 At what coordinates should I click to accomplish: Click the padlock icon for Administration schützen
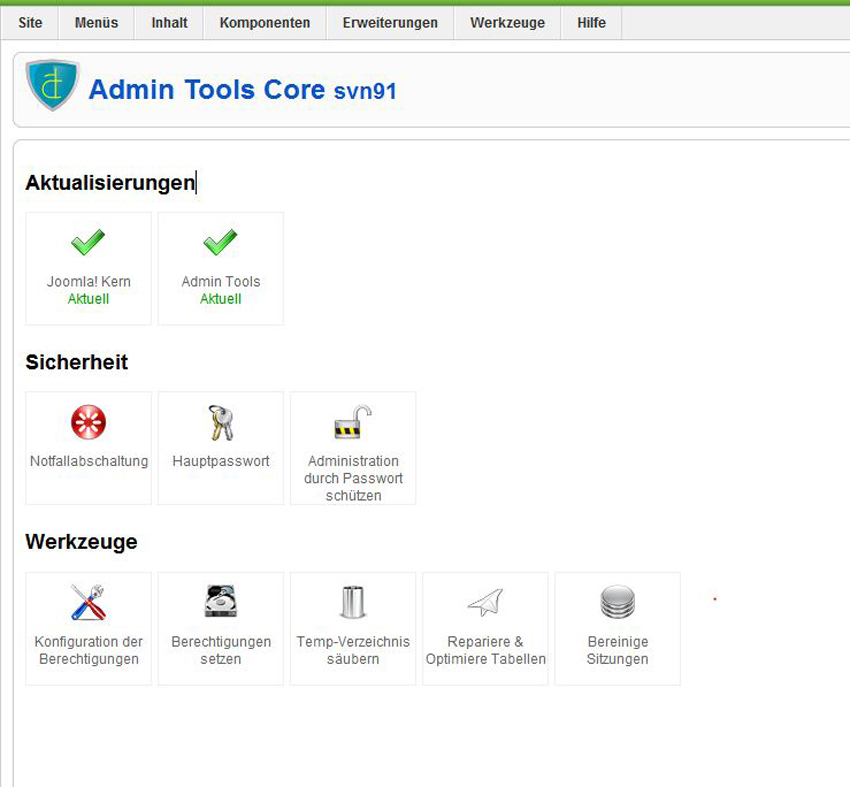(x=353, y=422)
